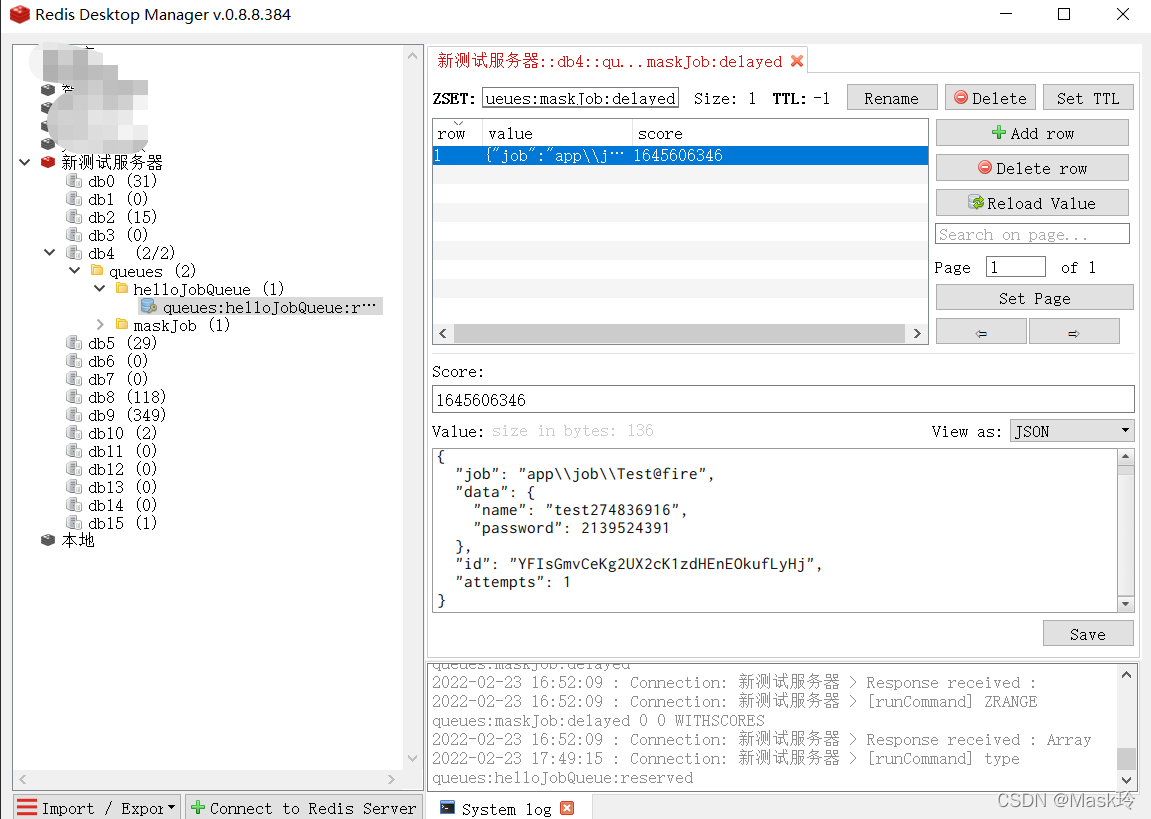The image size is (1151, 819).
Task: Go to next page with right arrow
Action: point(1074,332)
